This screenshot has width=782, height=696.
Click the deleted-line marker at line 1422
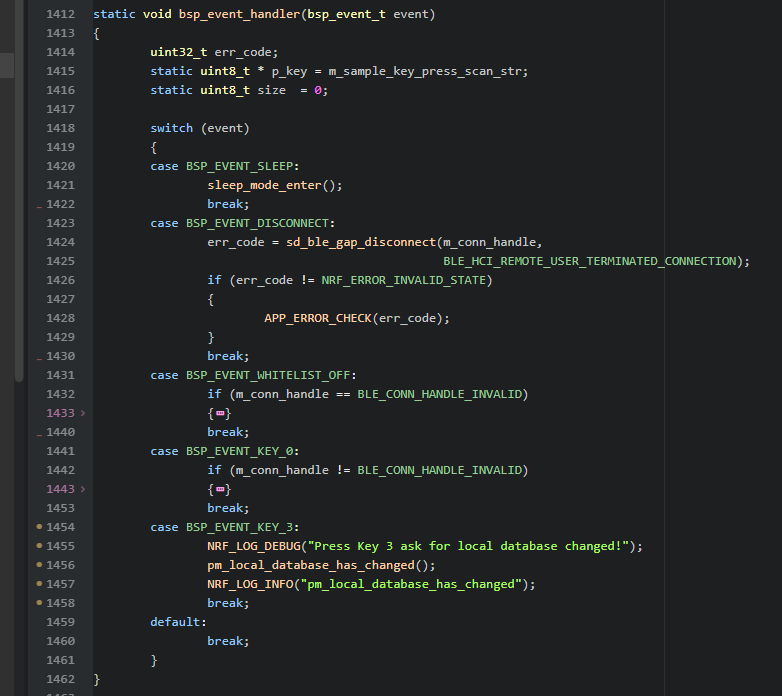(x=39, y=206)
